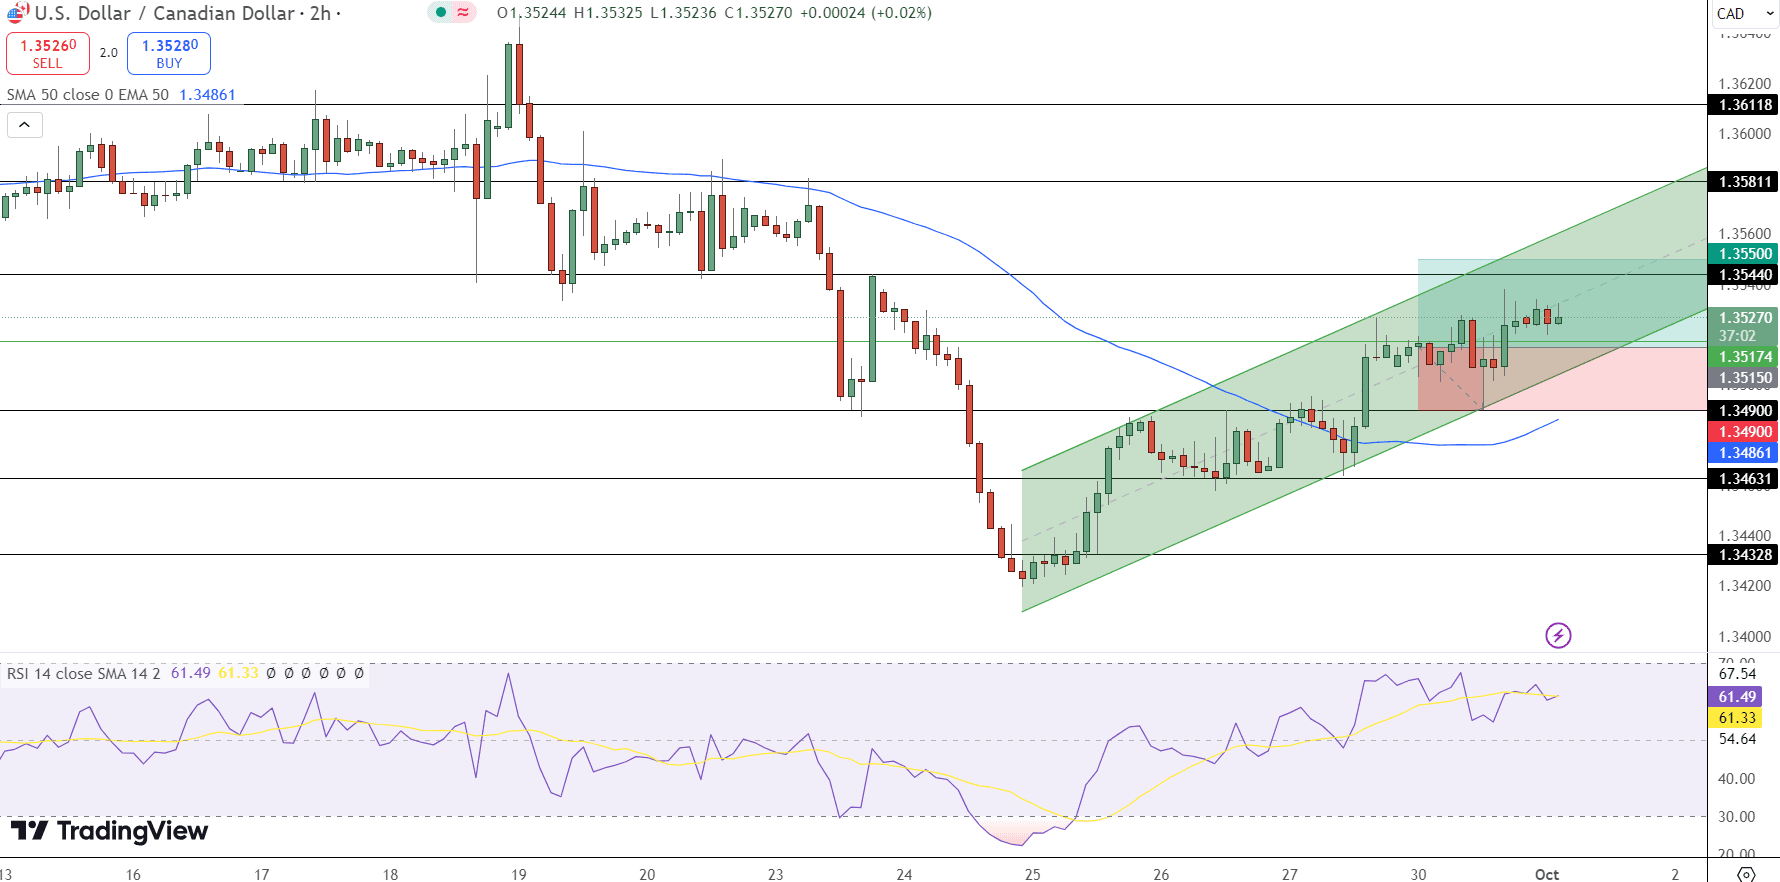
Task: Click the purple RSI value 61.49 label
Action: (1736, 697)
